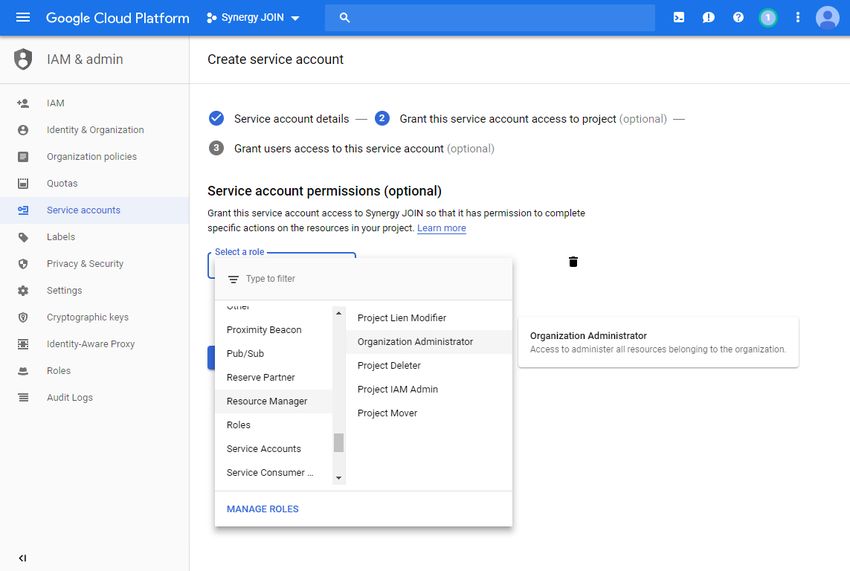Open the Learn more link
The height and width of the screenshot is (571, 850).
[441, 228]
